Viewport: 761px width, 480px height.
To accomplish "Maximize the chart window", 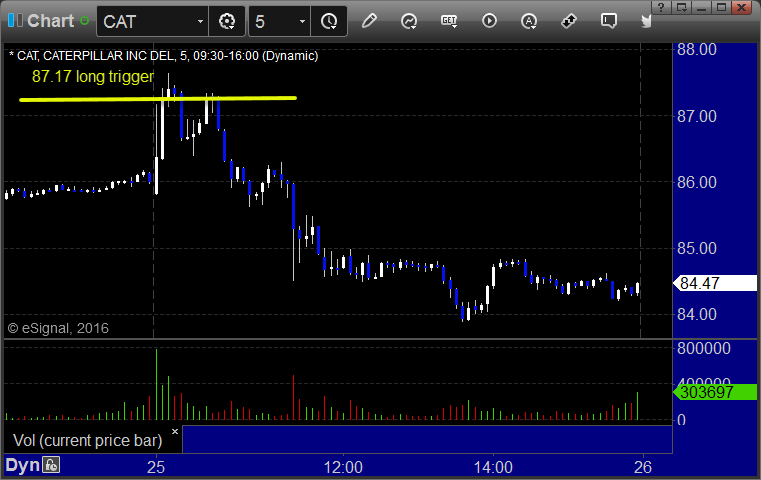I will coord(721,7).
